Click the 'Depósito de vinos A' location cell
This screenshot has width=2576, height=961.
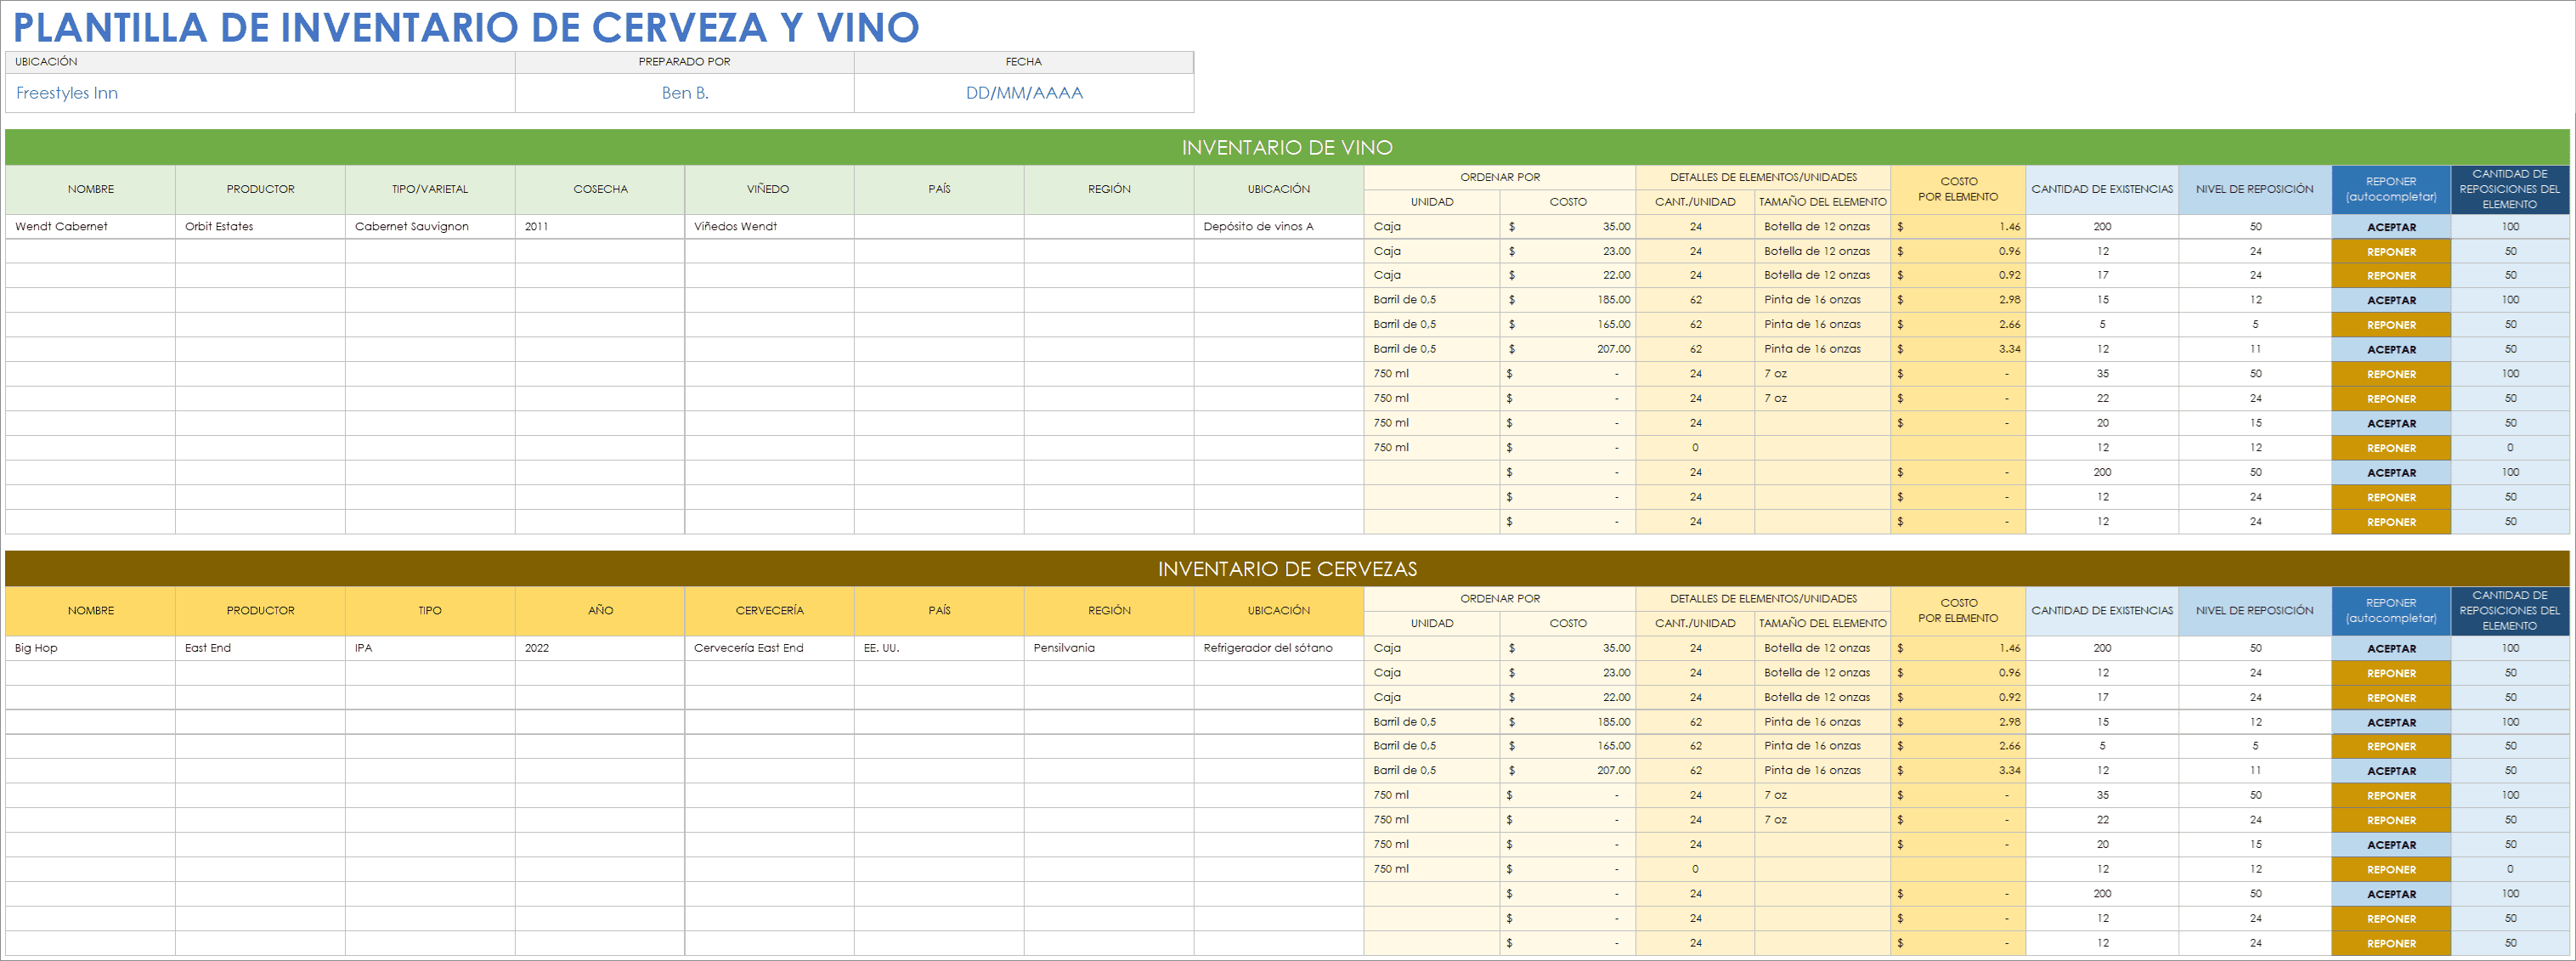(1279, 227)
